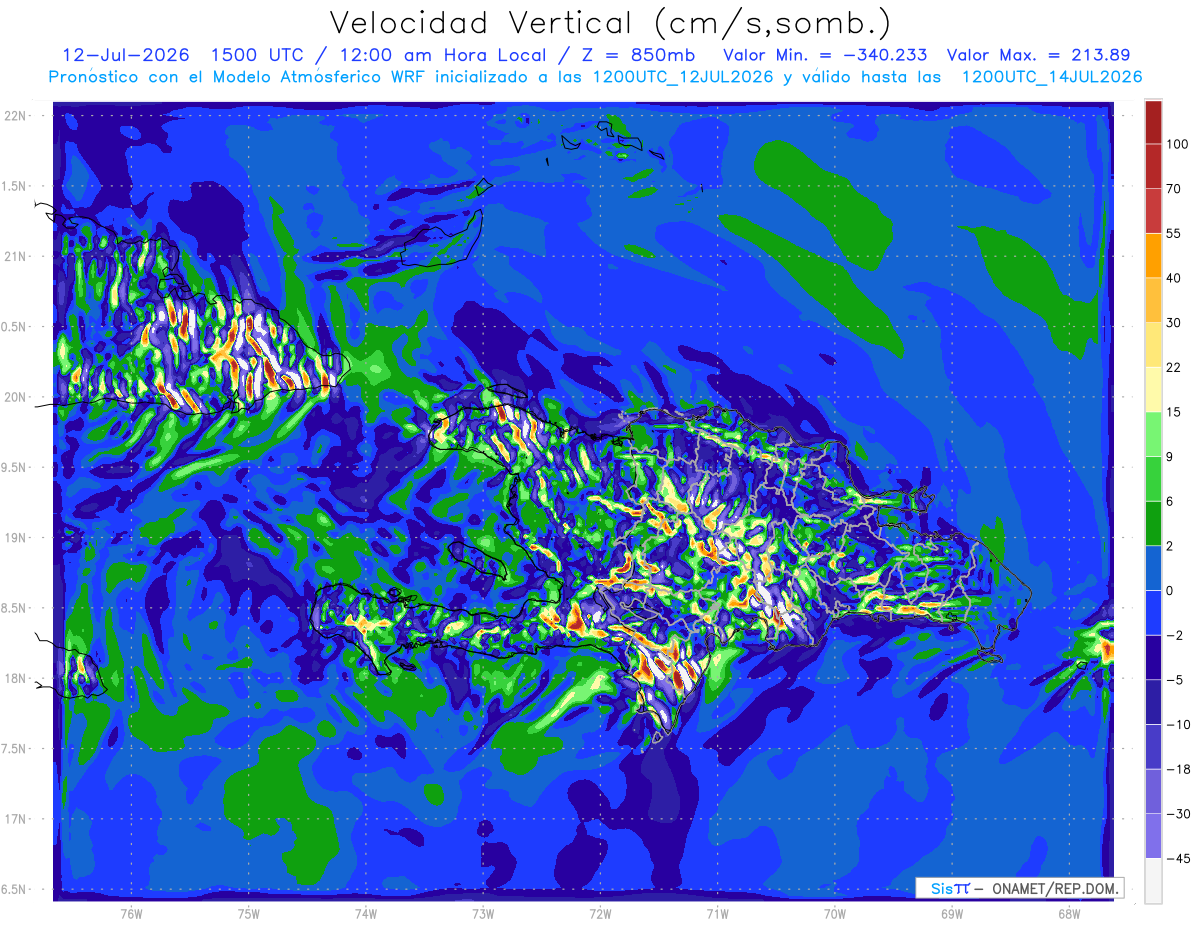Click the "70W" longitude label

click(835, 913)
